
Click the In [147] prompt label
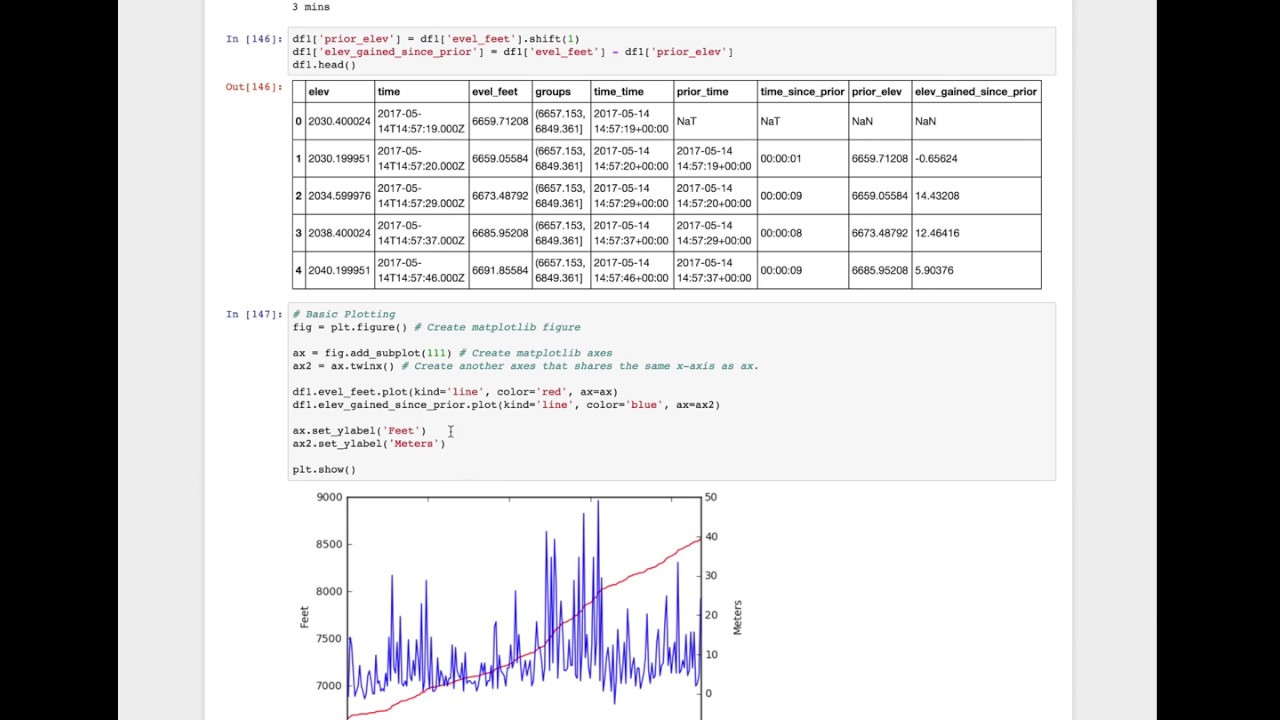click(x=254, y=314)
